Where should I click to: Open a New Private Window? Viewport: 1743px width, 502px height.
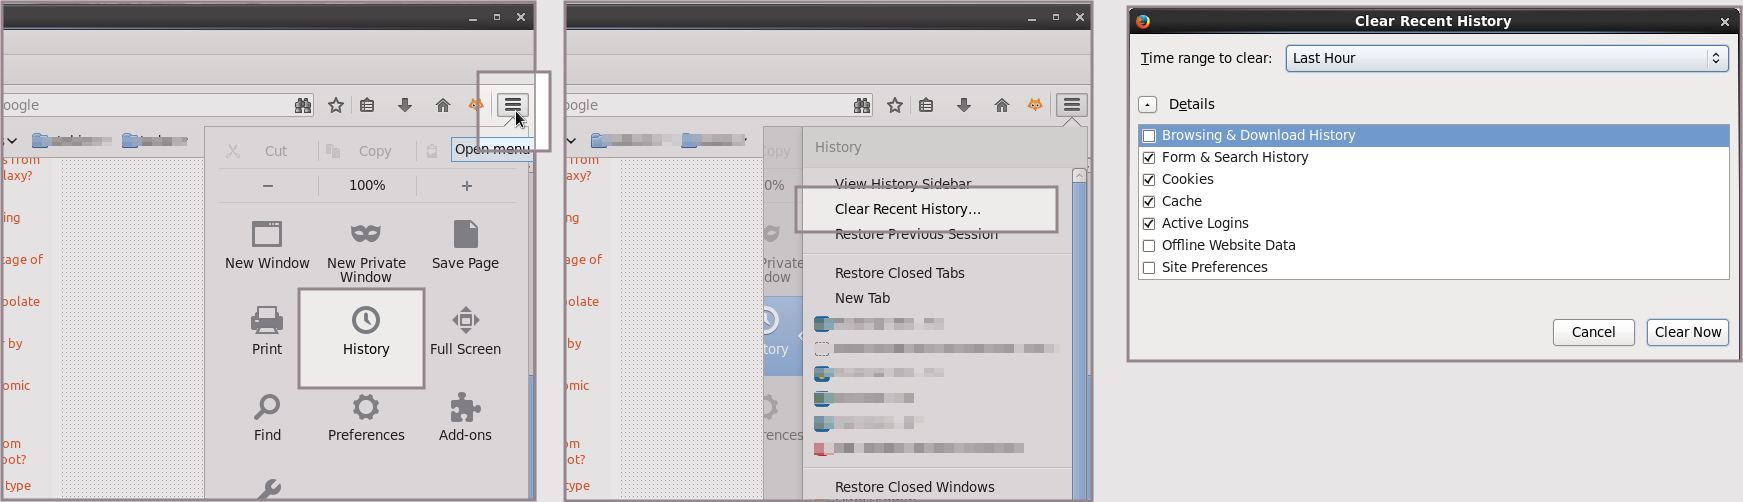pyautogui.click(x=366, y=234)
